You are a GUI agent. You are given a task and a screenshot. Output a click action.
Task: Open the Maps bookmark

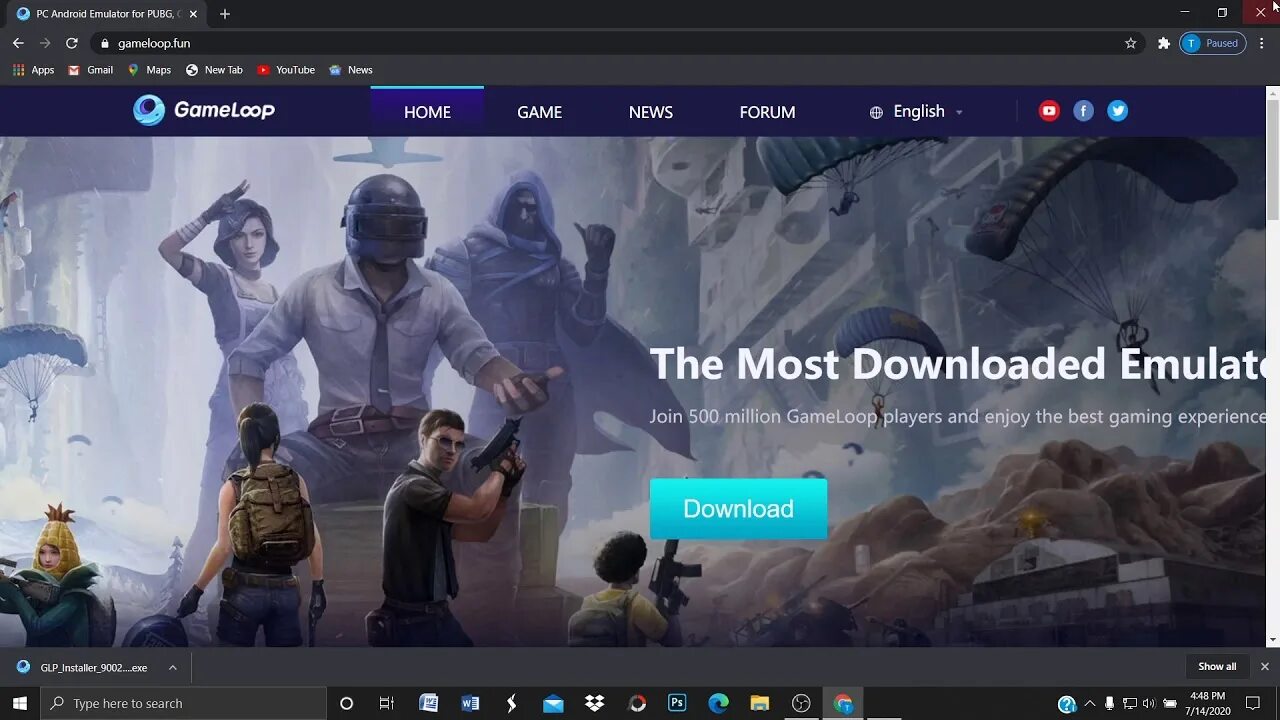tap(149, 70)
